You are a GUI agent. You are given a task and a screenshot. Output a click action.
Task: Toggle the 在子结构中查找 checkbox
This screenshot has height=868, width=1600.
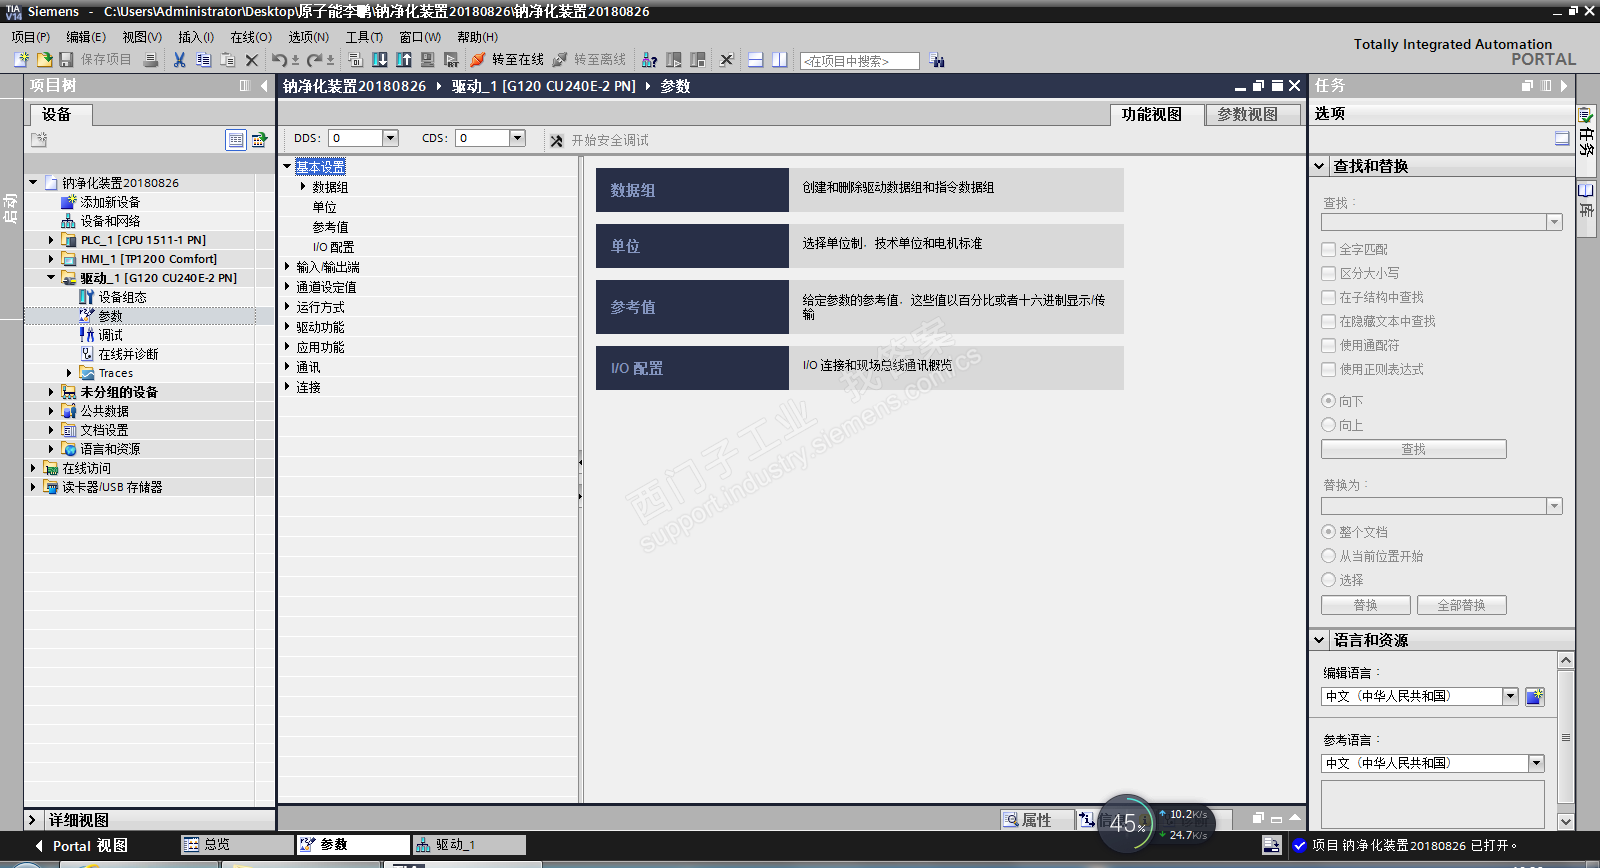click(x=1329, y=297)
